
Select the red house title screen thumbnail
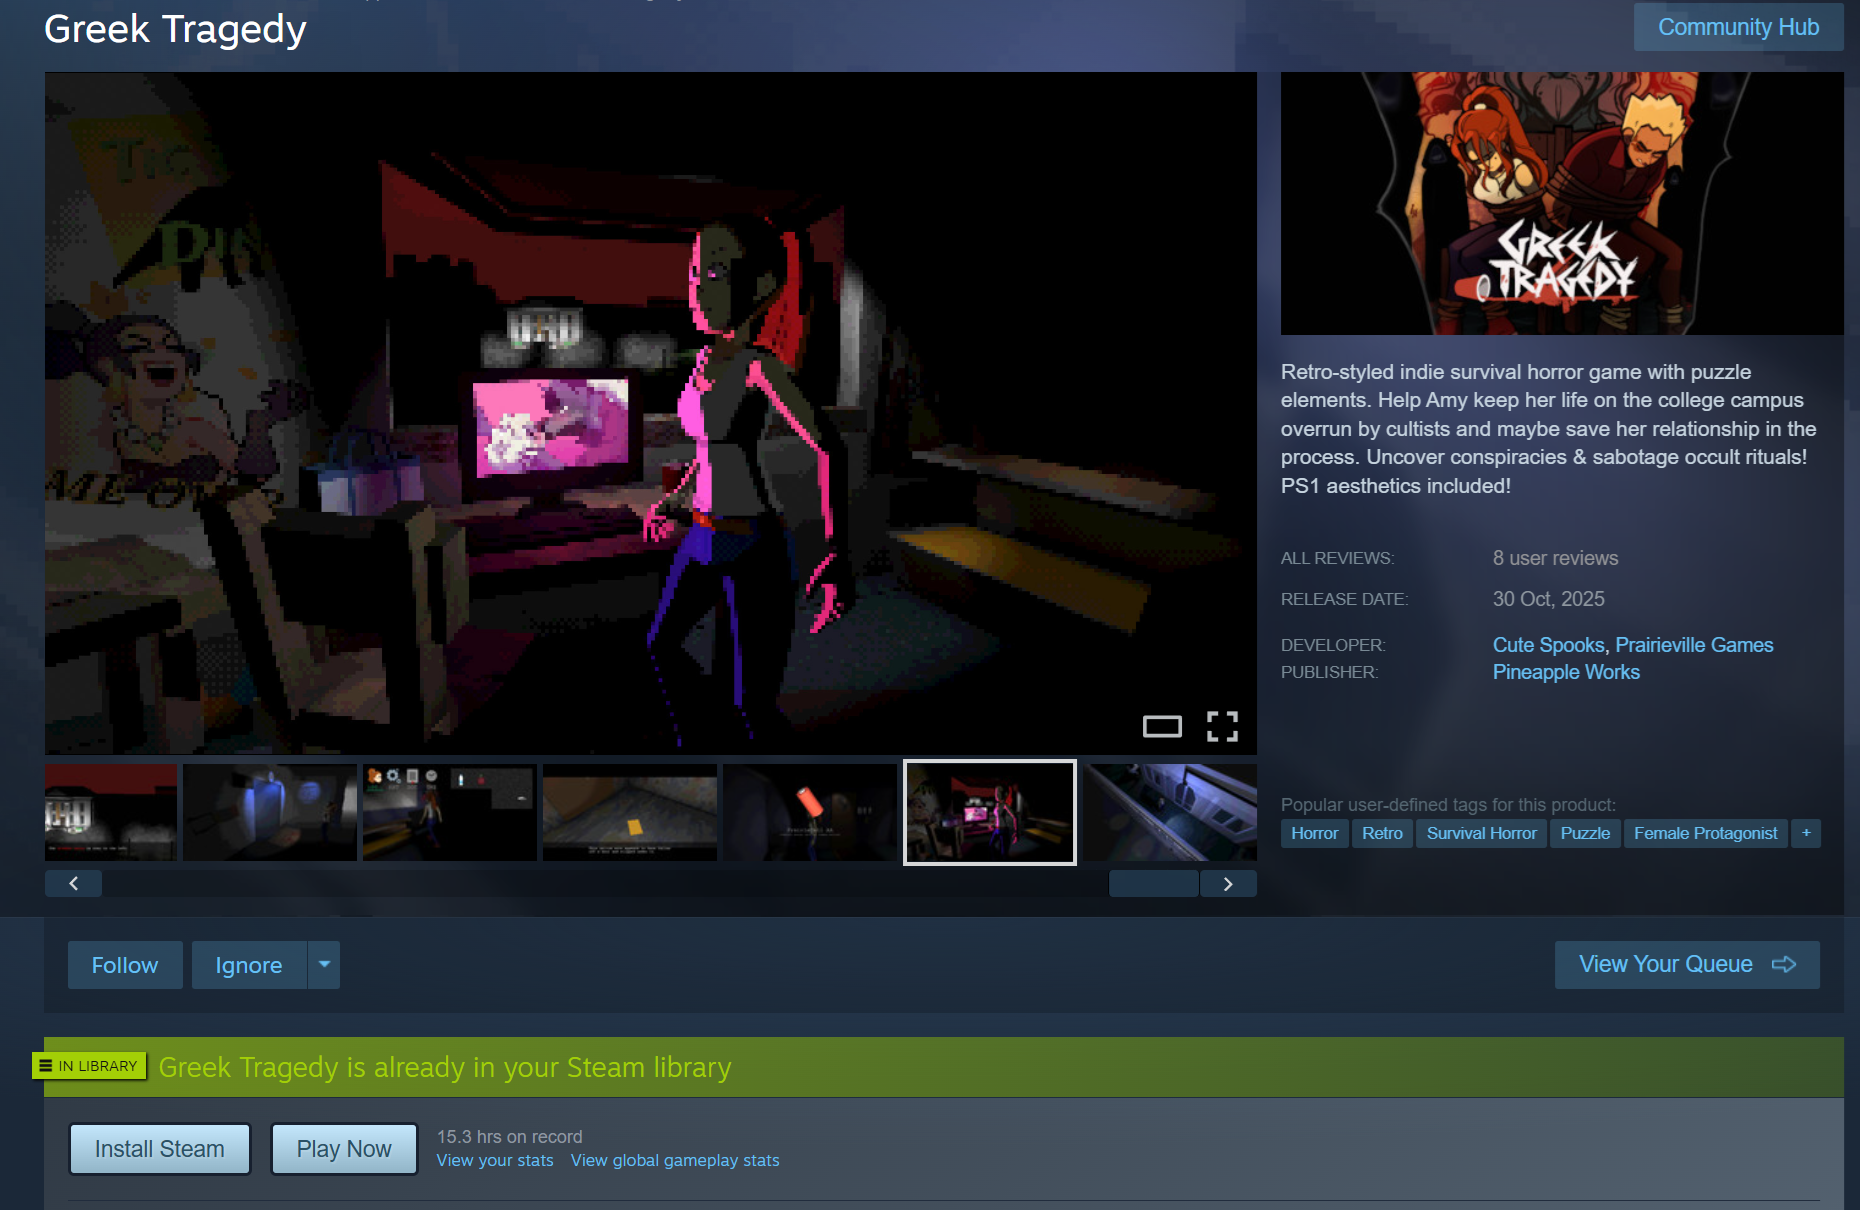pyautogui.click(x=111, y=812)
